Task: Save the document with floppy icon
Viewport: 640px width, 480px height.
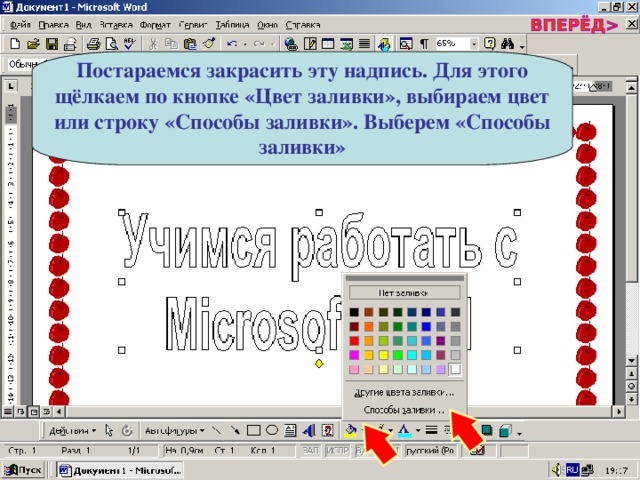Action: [x=52, y=43]
